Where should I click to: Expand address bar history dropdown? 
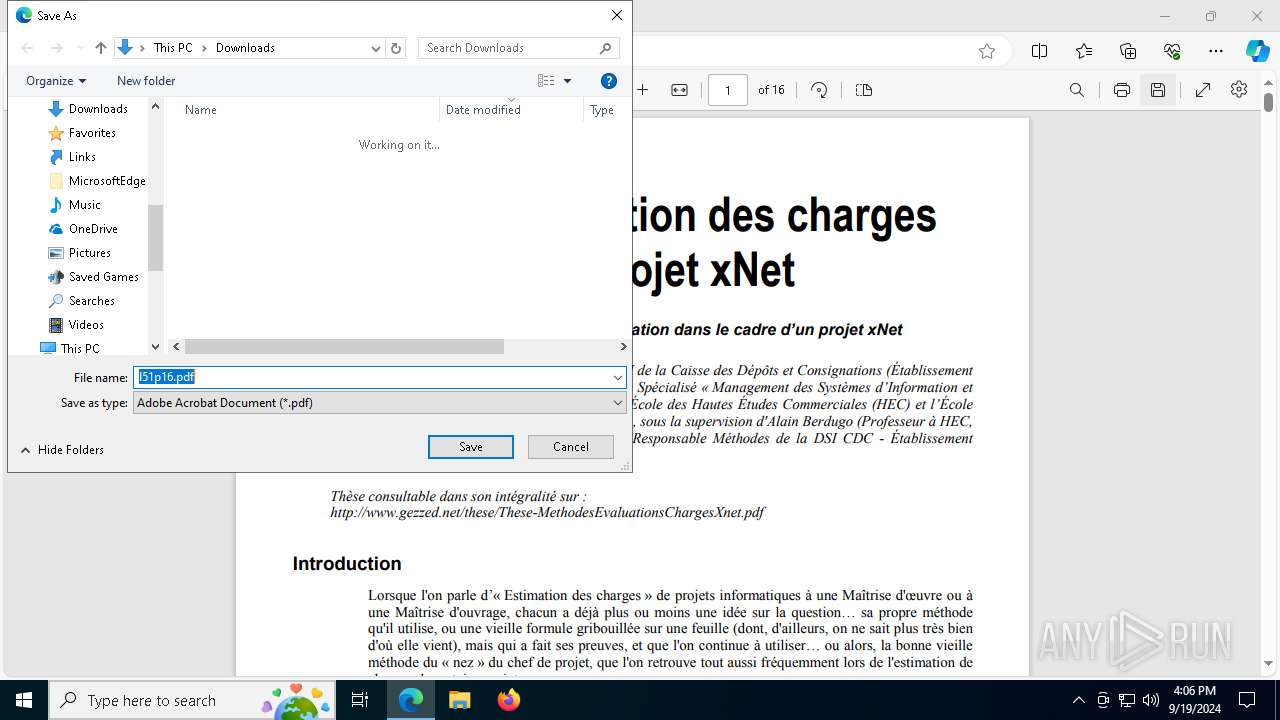pyautogui.click(x=376, y=48)
